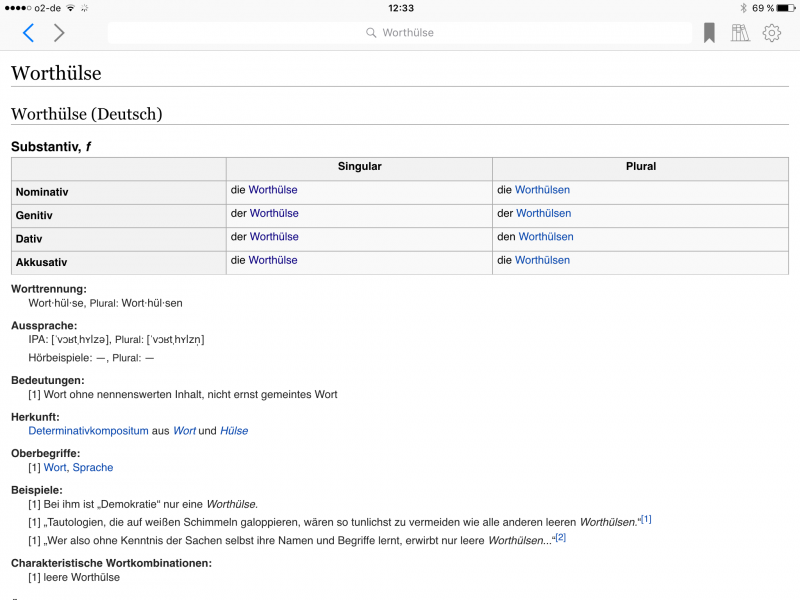The width and height of the screenshot is (800, 600).
Task: Open the settings gear
Action: click(x=771, y=33)
